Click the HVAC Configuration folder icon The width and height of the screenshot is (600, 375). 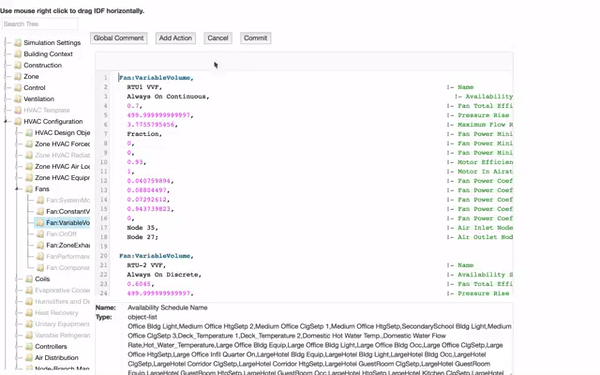coord(18,121)
